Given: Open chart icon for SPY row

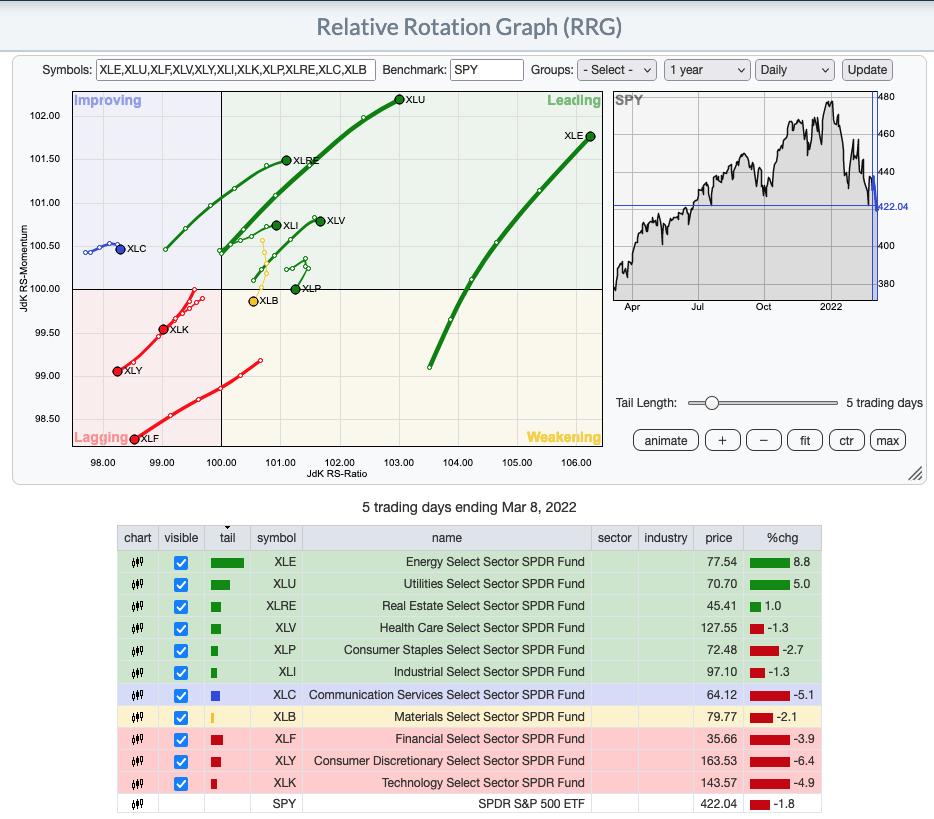Looking at the screenshot, I should 138,804.
